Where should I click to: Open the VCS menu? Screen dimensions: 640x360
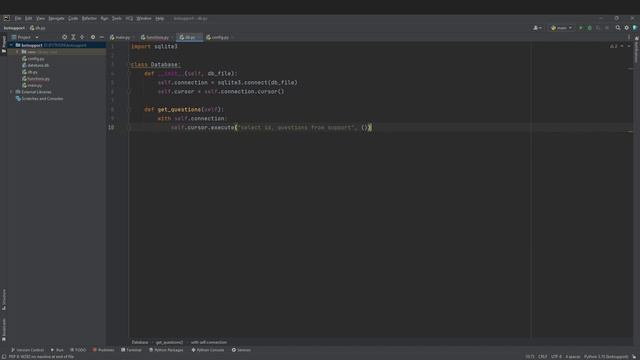129,18
